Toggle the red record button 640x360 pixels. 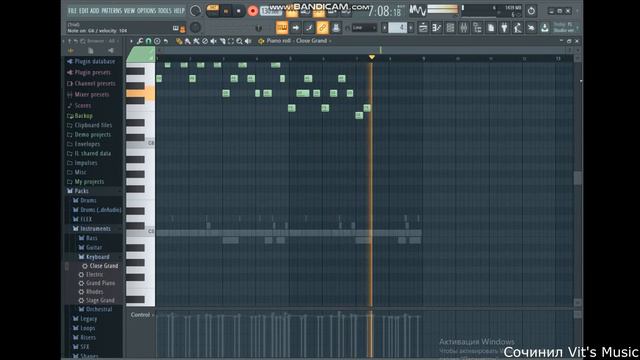click(253, 11)
